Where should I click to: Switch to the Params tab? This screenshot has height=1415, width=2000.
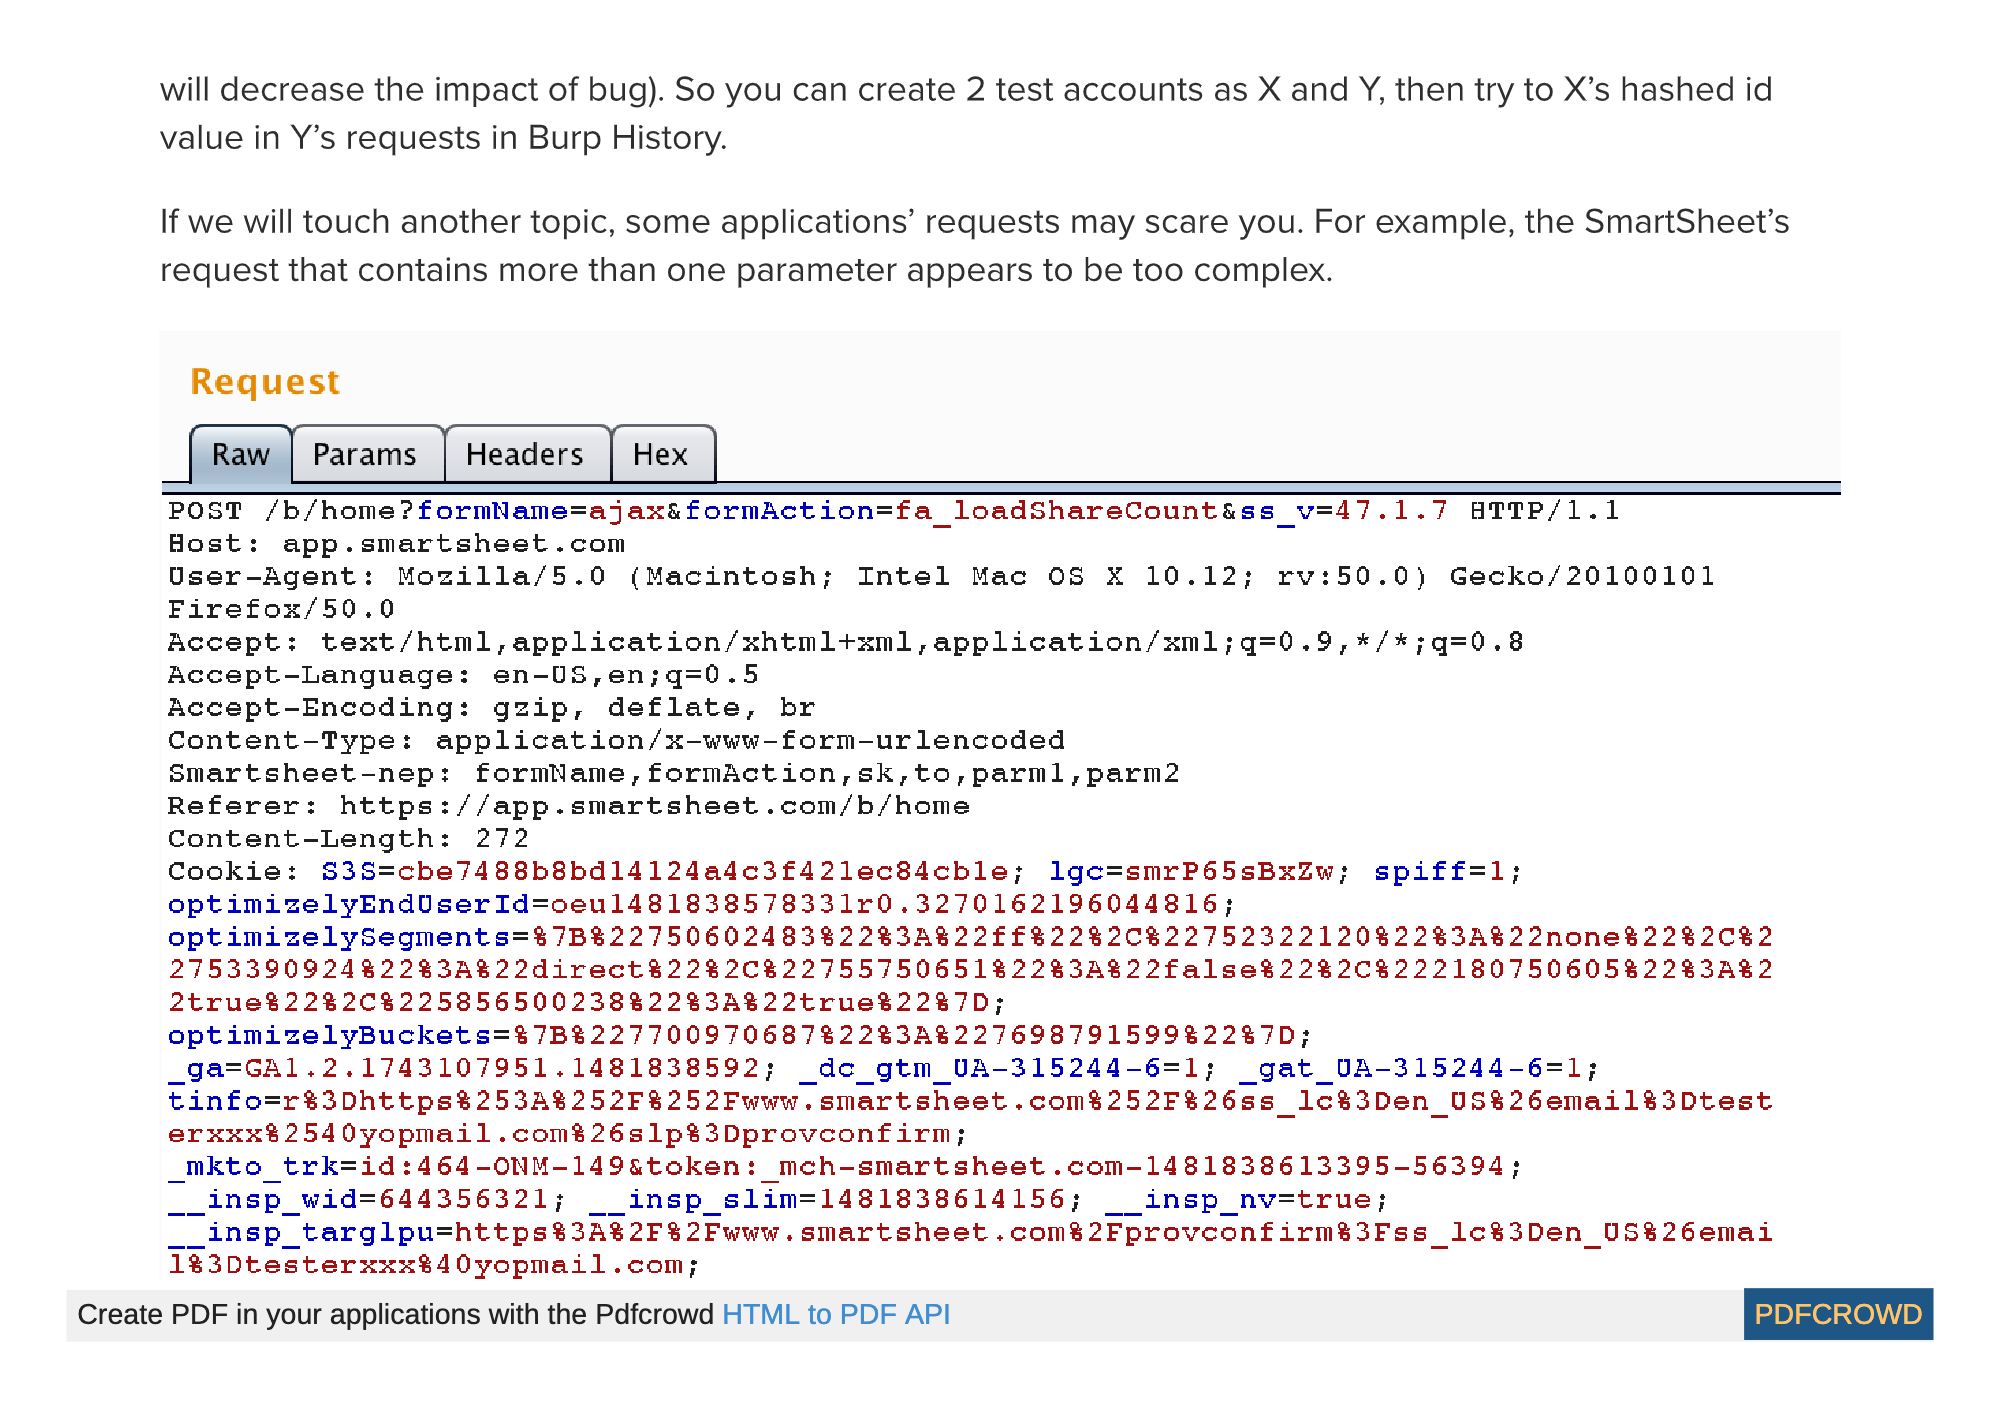[x=366, y=455]
